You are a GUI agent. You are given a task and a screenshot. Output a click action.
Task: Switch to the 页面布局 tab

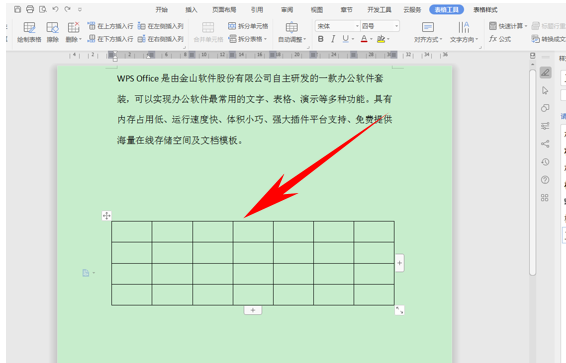pos(224,10)
